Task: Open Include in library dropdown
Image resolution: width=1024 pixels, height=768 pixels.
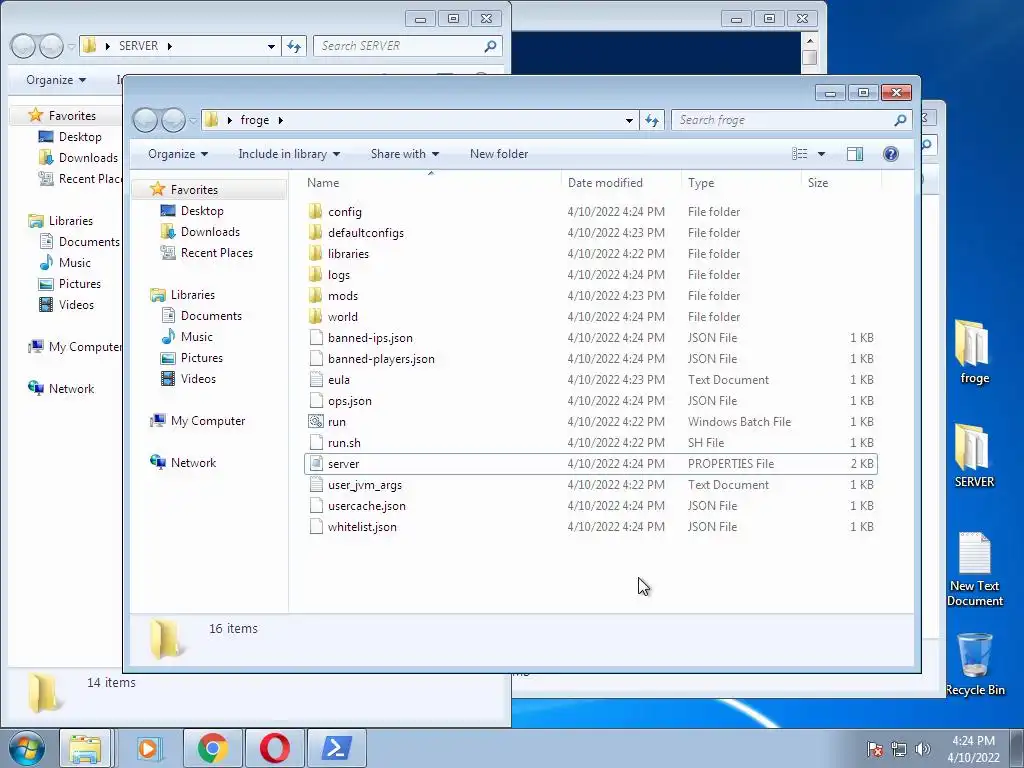Action: (289, 154)
